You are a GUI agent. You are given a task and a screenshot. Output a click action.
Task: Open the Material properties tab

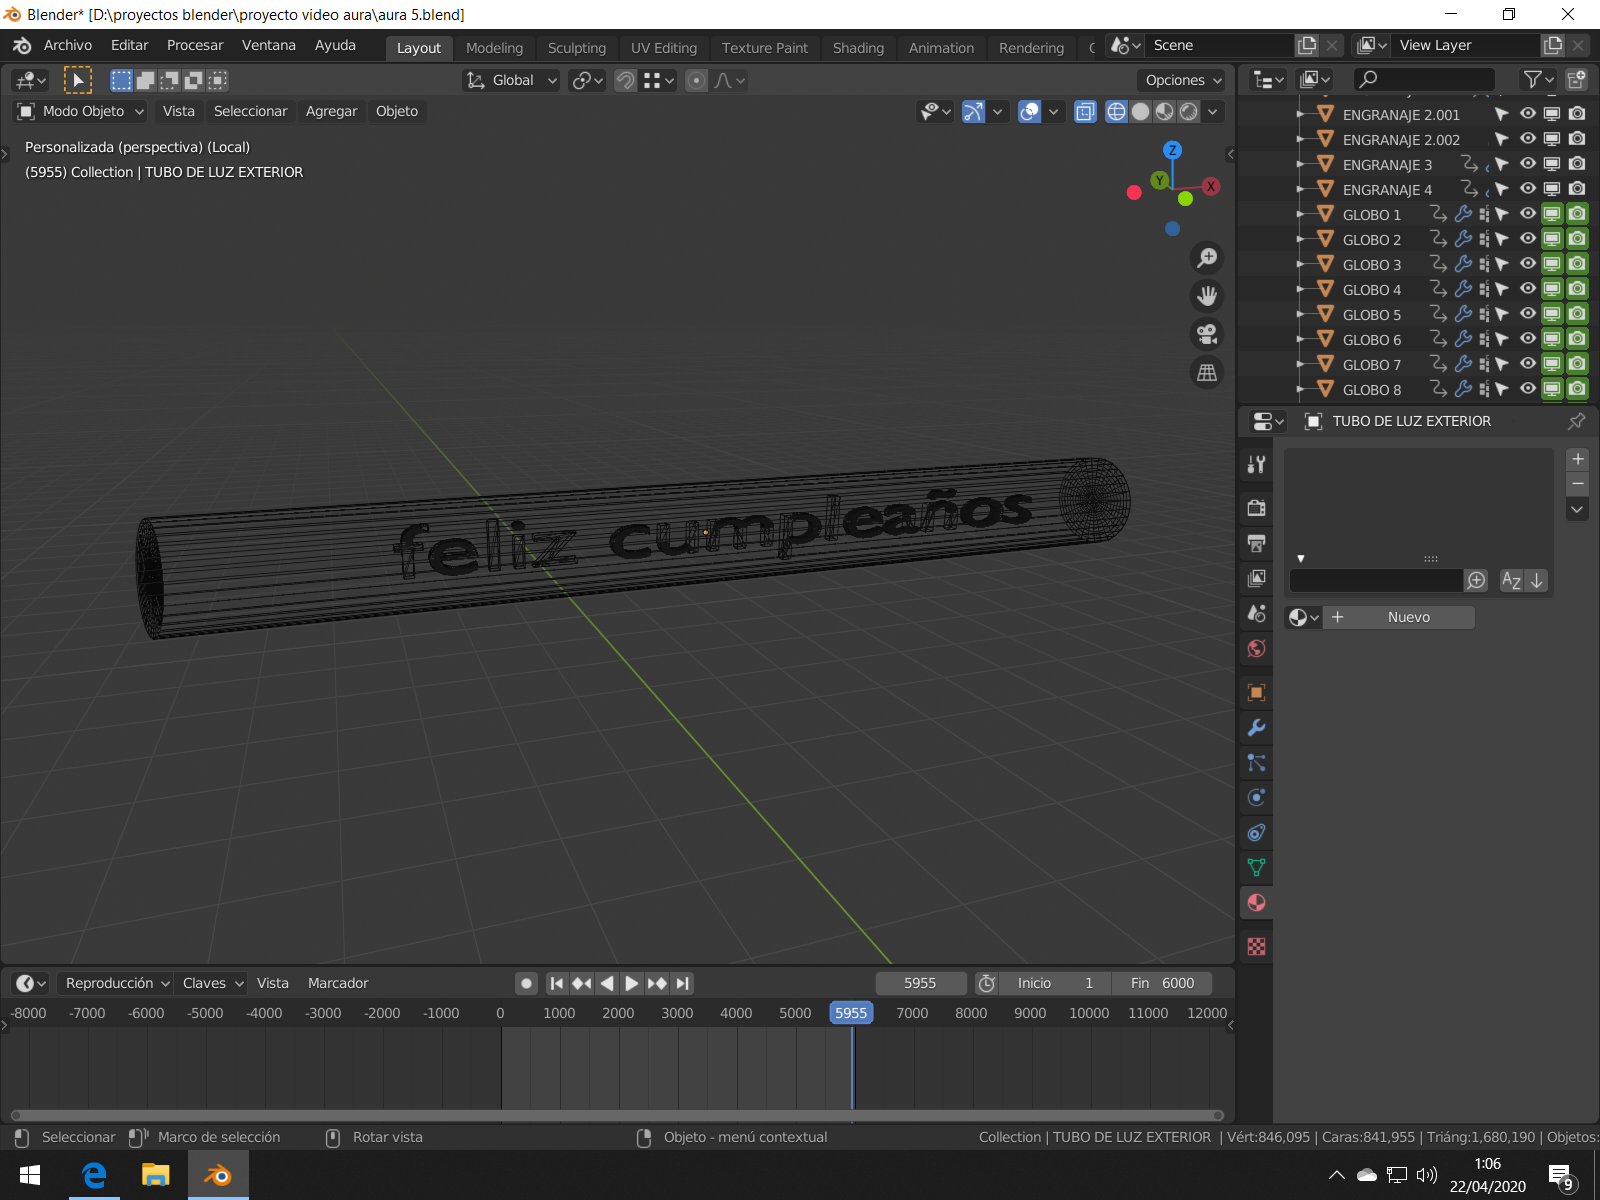click(x=1257, y=902)
